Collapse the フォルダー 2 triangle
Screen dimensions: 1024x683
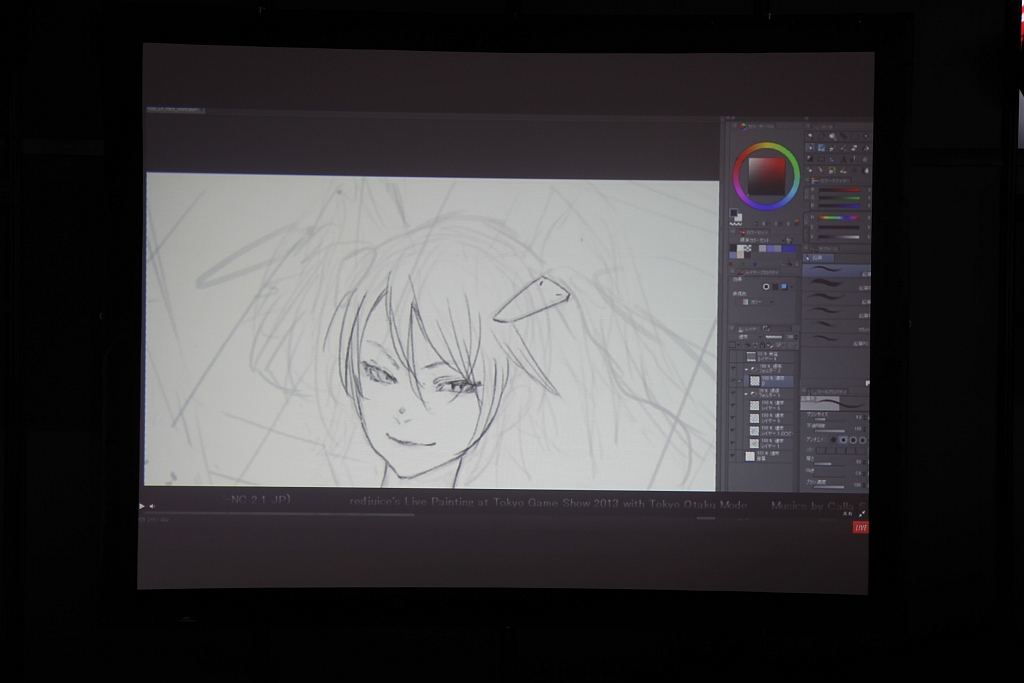(746, 370)
